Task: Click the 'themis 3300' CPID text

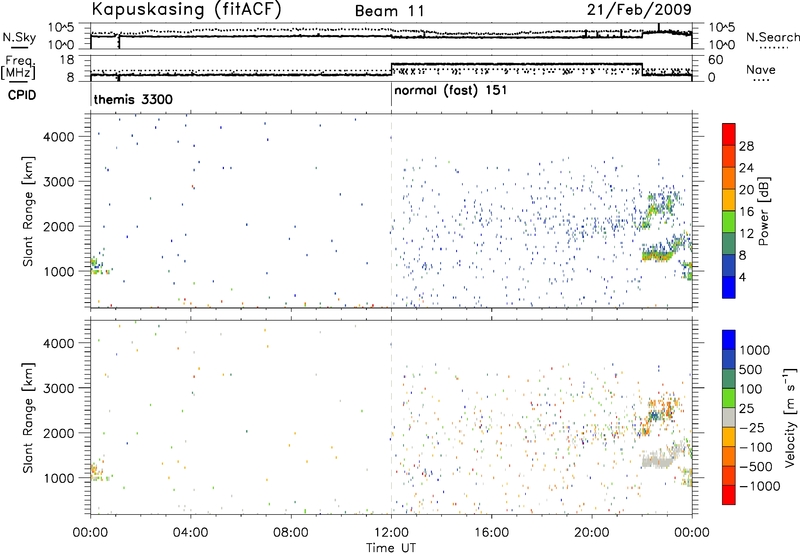Action: (133, 99)
